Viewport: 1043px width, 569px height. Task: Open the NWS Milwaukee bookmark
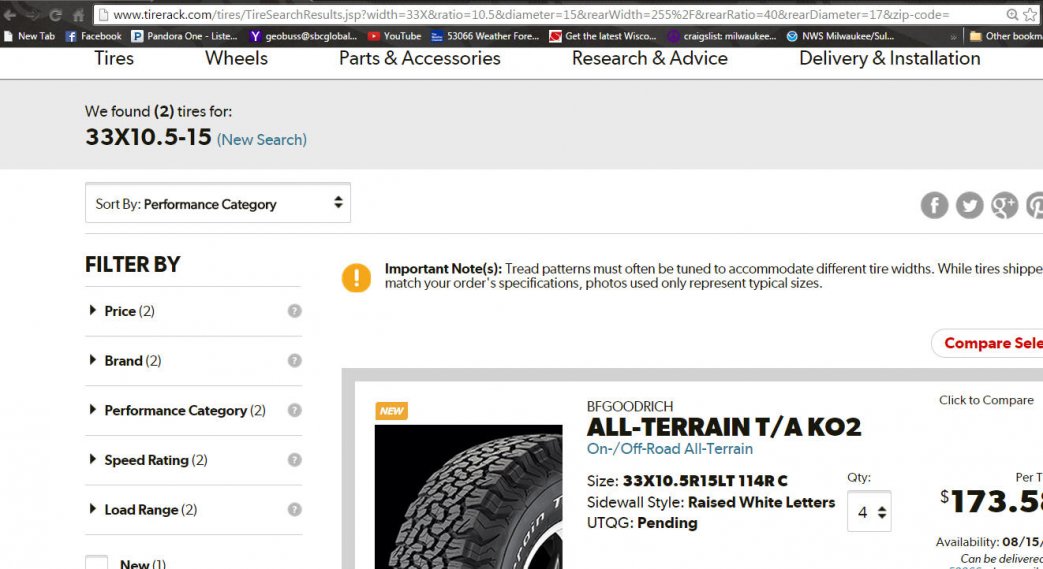(840, 36)
